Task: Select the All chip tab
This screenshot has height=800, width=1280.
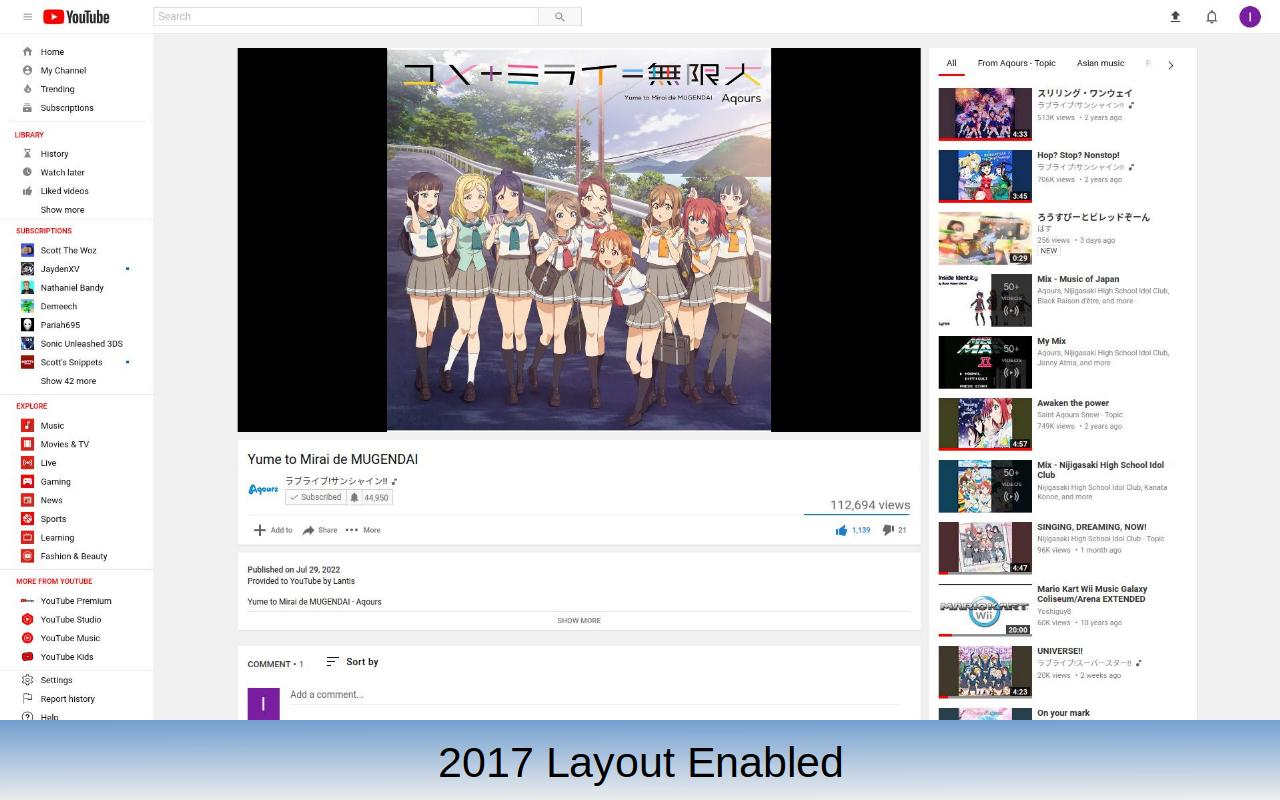Action: [x=951, y=63]
